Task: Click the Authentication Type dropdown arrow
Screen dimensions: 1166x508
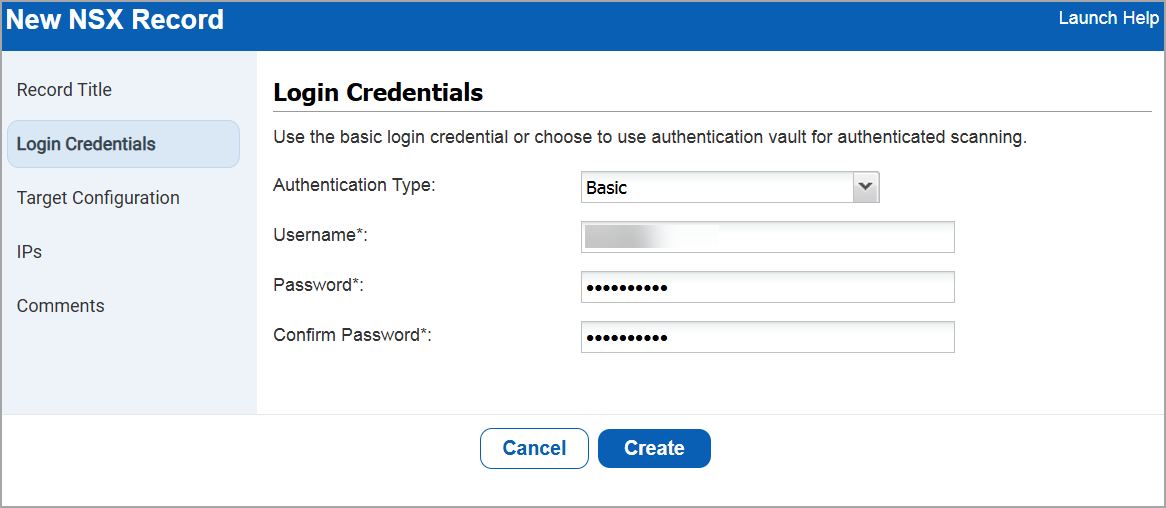Action: click(865, 187)
